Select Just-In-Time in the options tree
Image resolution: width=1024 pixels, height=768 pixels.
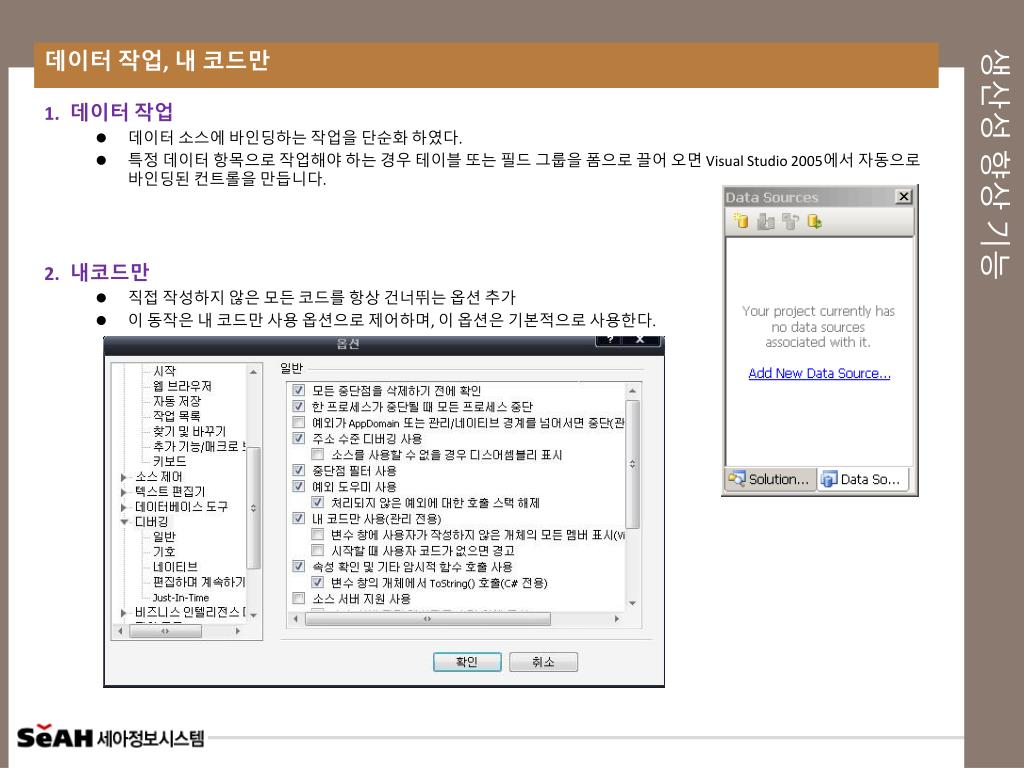point(181,598)
